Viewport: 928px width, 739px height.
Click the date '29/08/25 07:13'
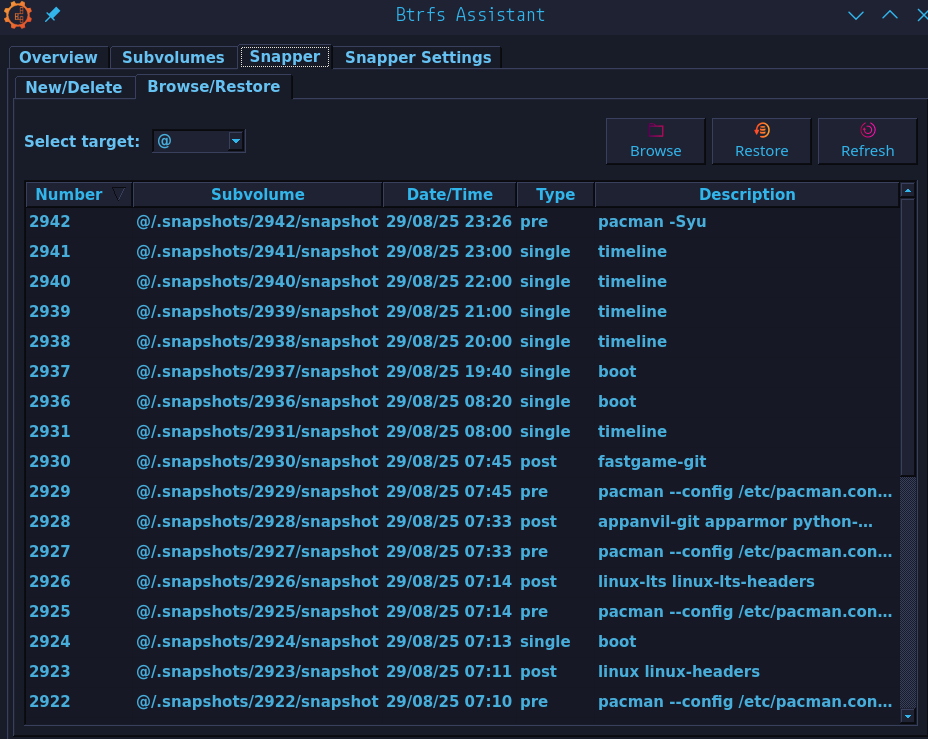[x=449, y=642]
